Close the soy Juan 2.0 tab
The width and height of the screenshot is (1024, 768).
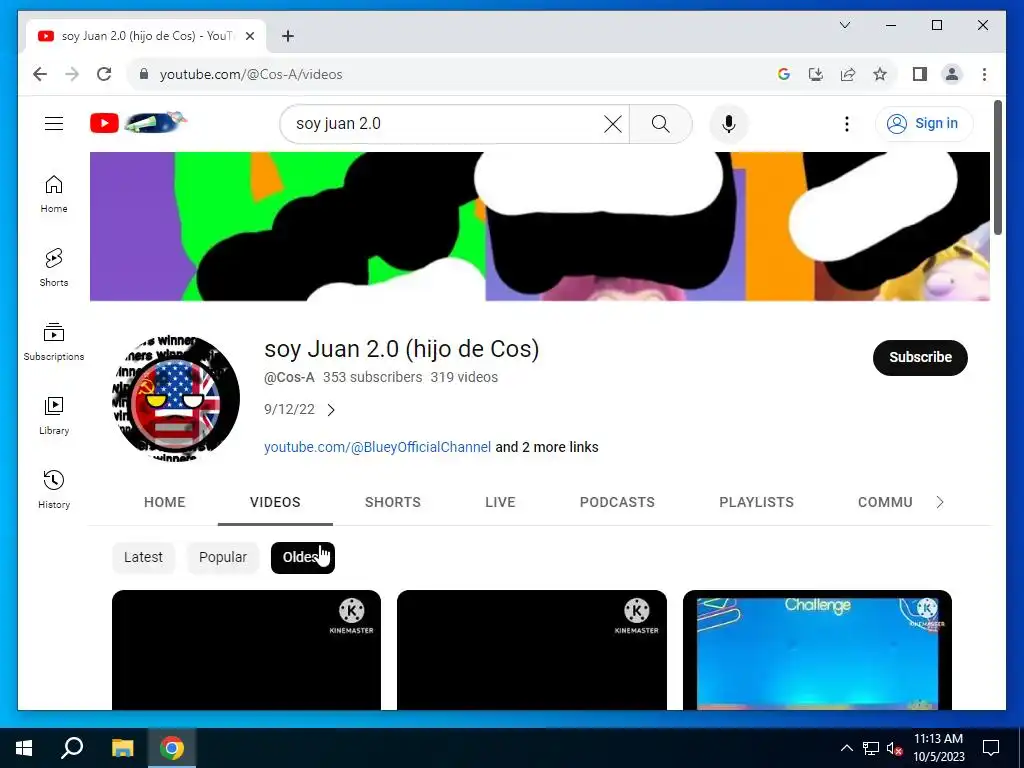tap(249, 36)
